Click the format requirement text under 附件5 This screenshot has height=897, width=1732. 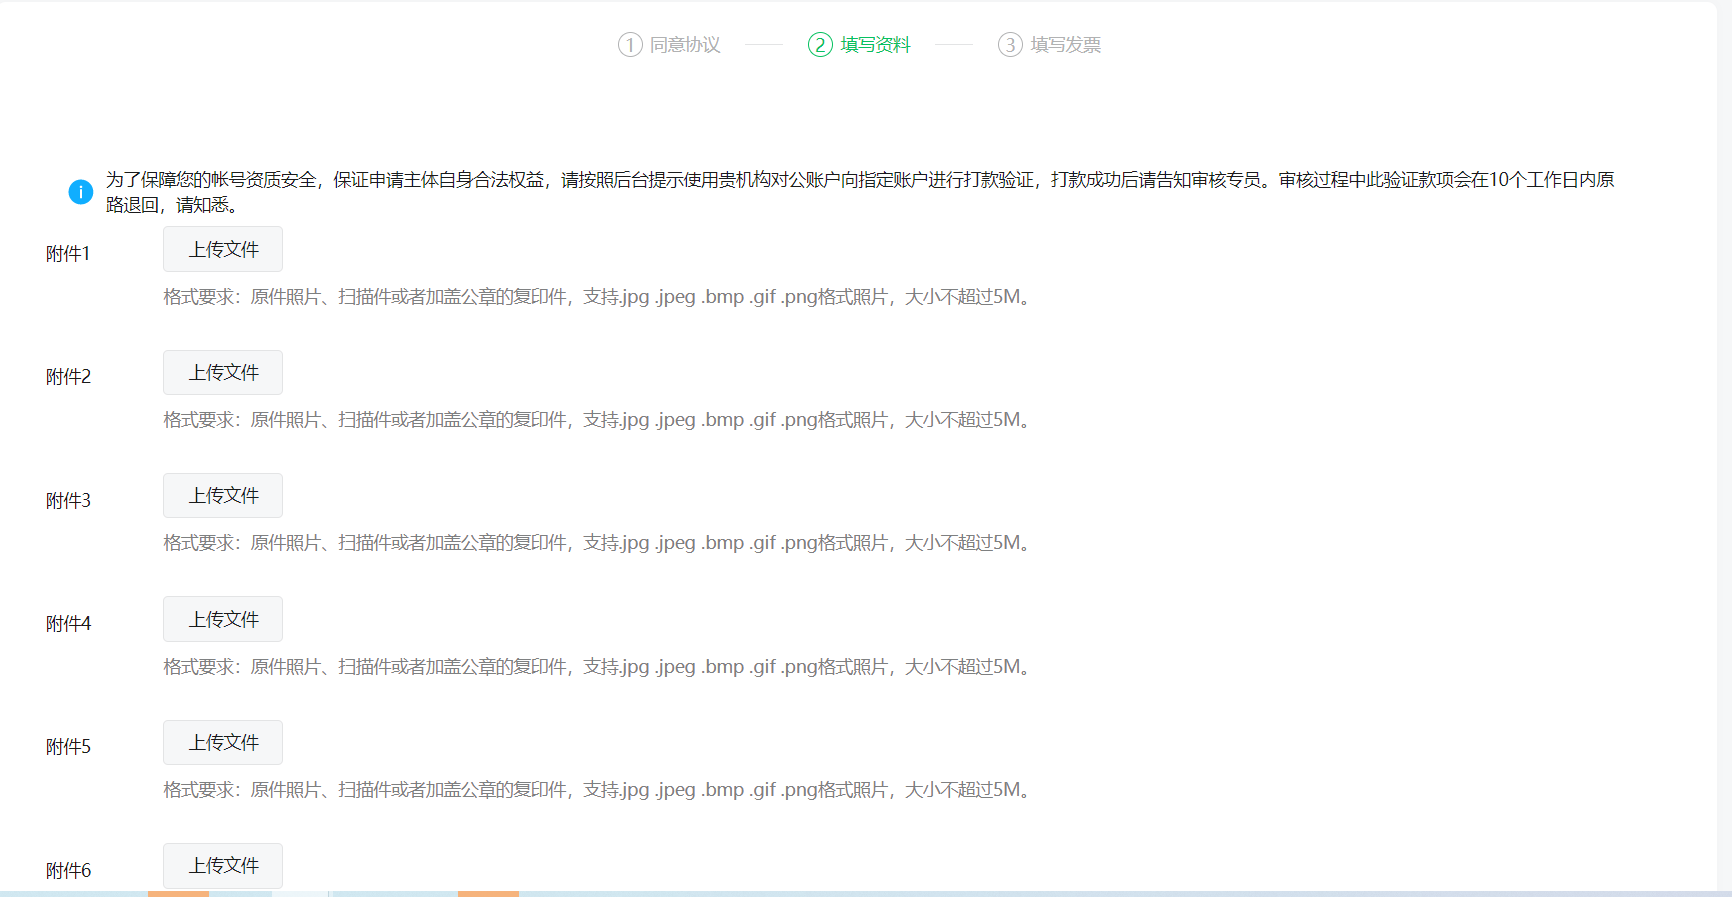coord(601,790)
